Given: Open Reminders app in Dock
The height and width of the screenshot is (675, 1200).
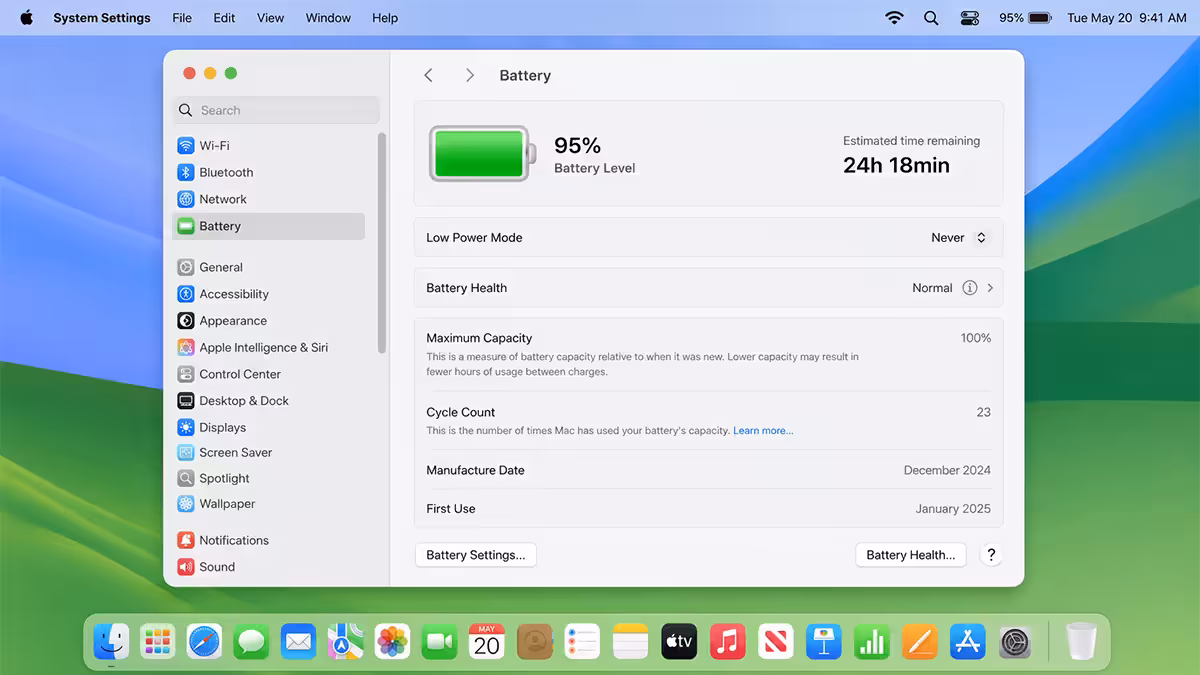Looking at the screenshot, I should [582, 641].
